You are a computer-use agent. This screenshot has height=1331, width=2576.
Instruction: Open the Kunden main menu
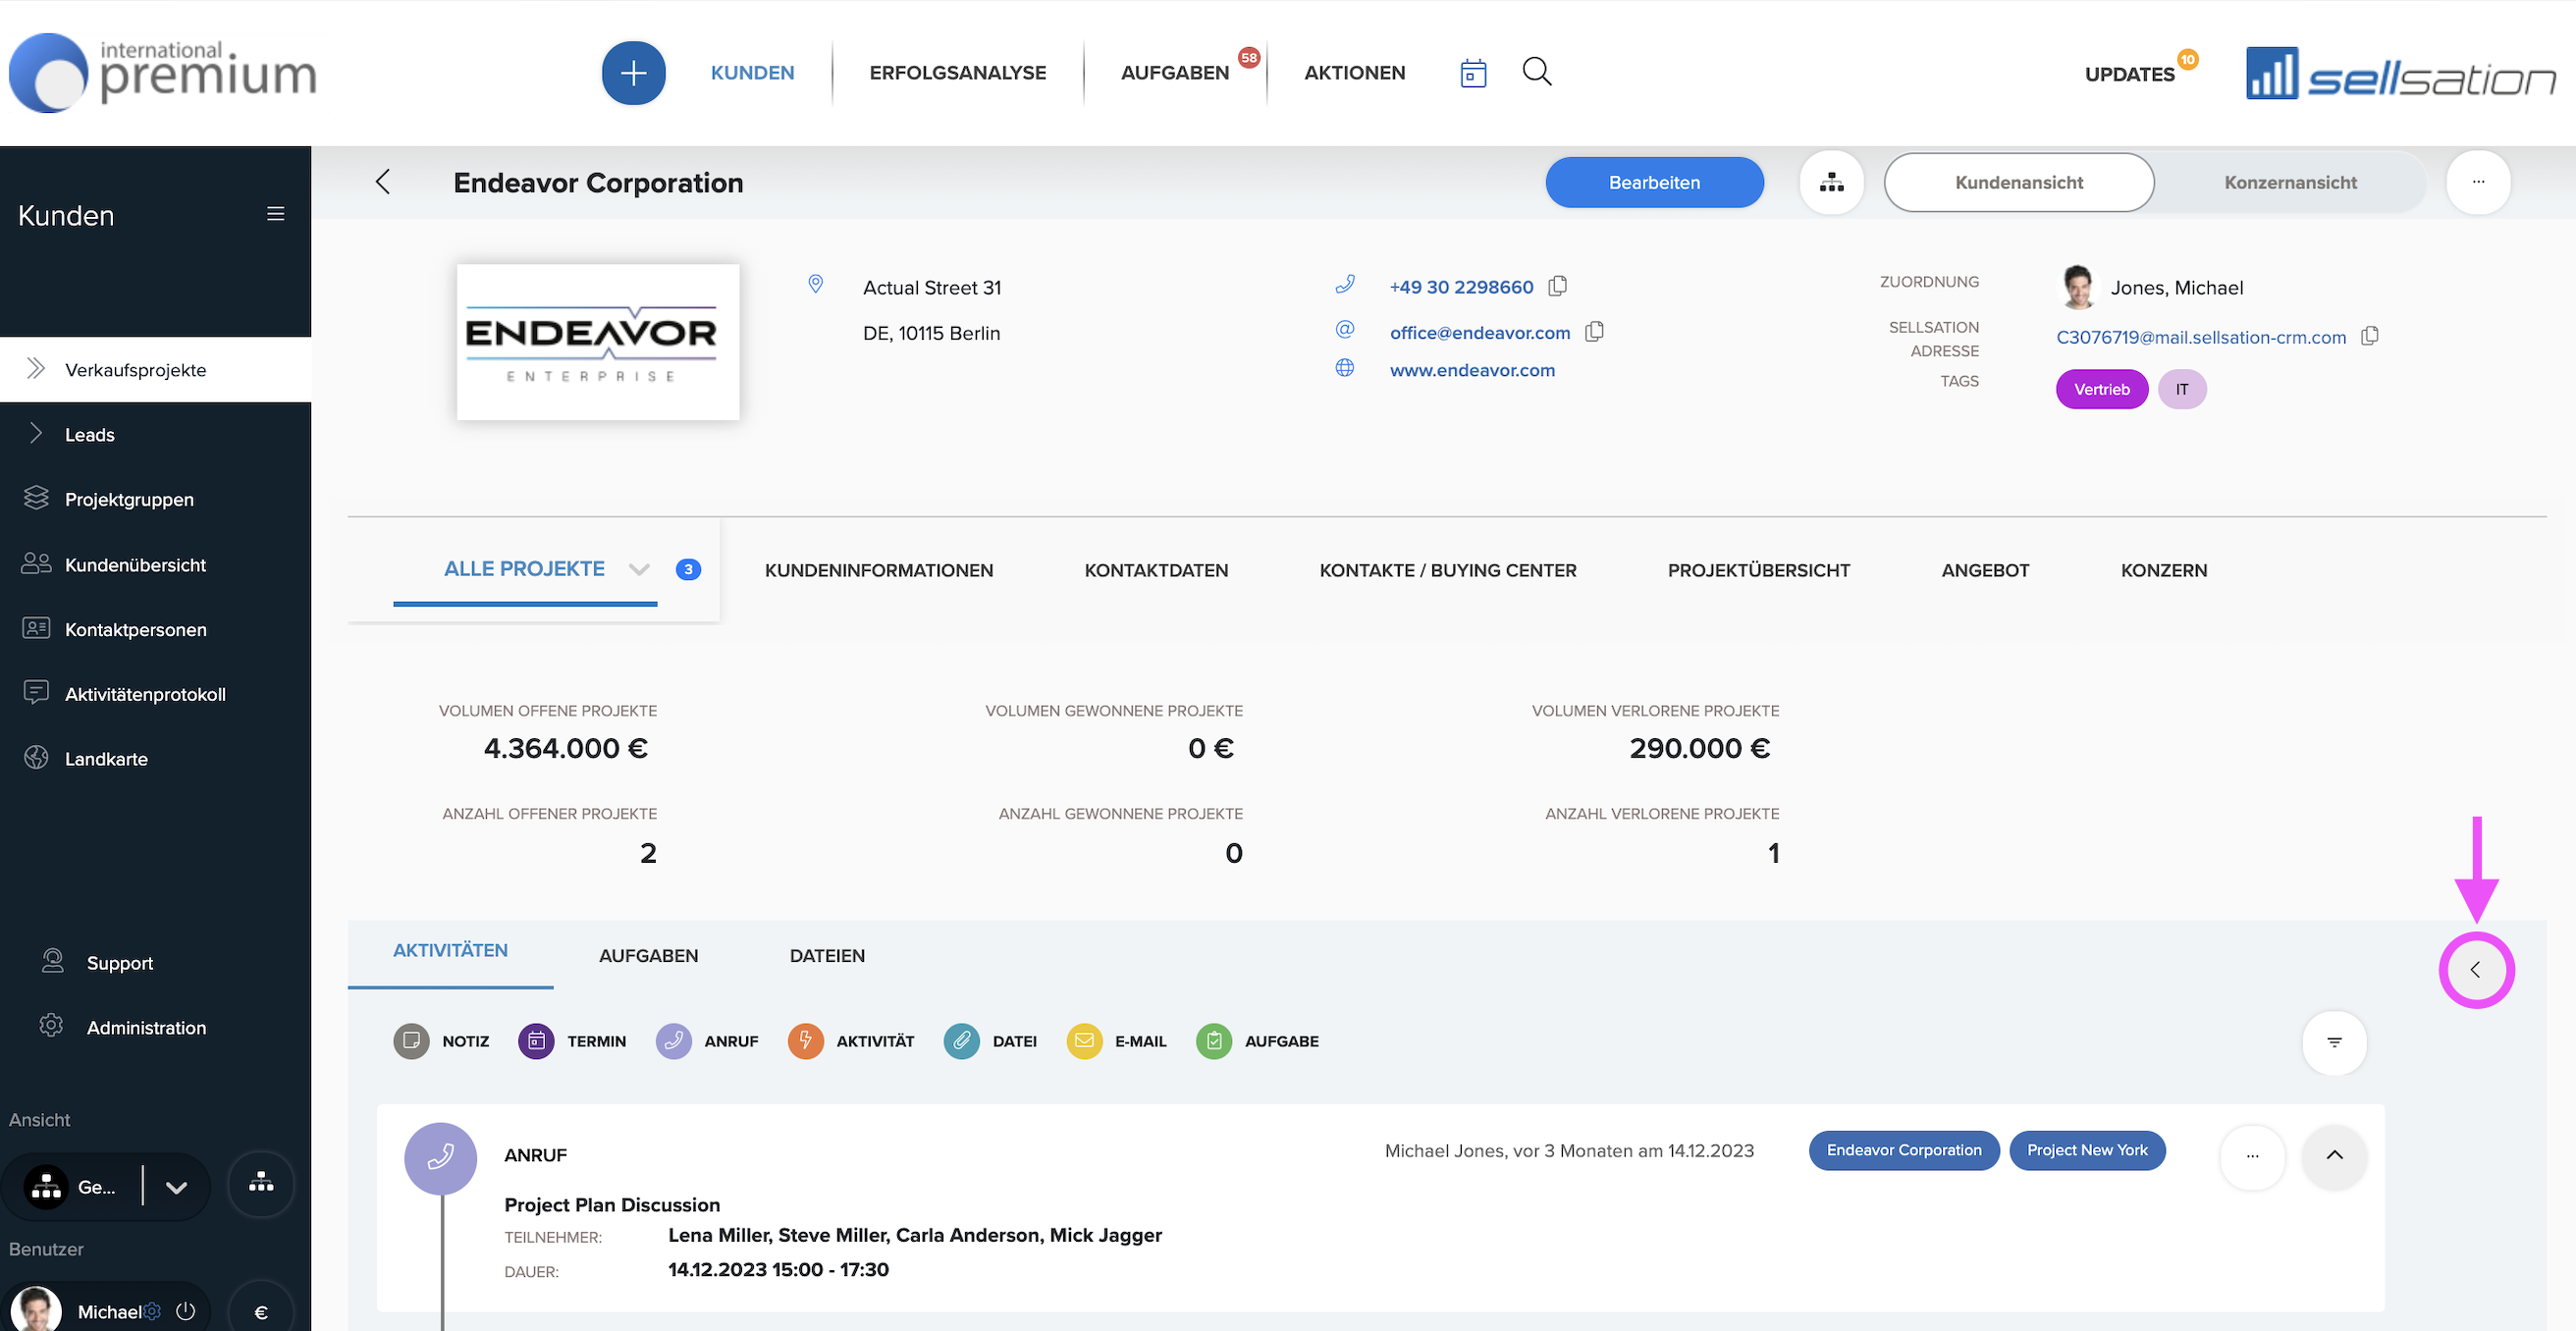coord(752,73)
